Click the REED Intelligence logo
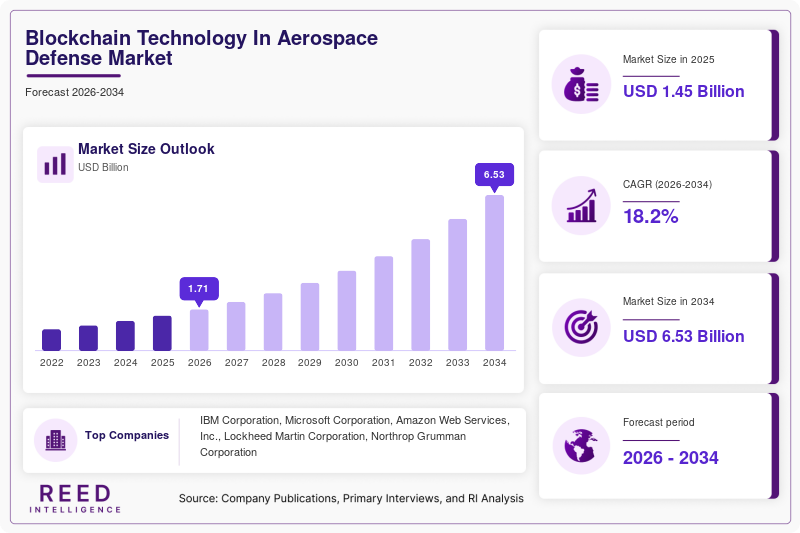800x533 pixels. (x=75, y=499)
